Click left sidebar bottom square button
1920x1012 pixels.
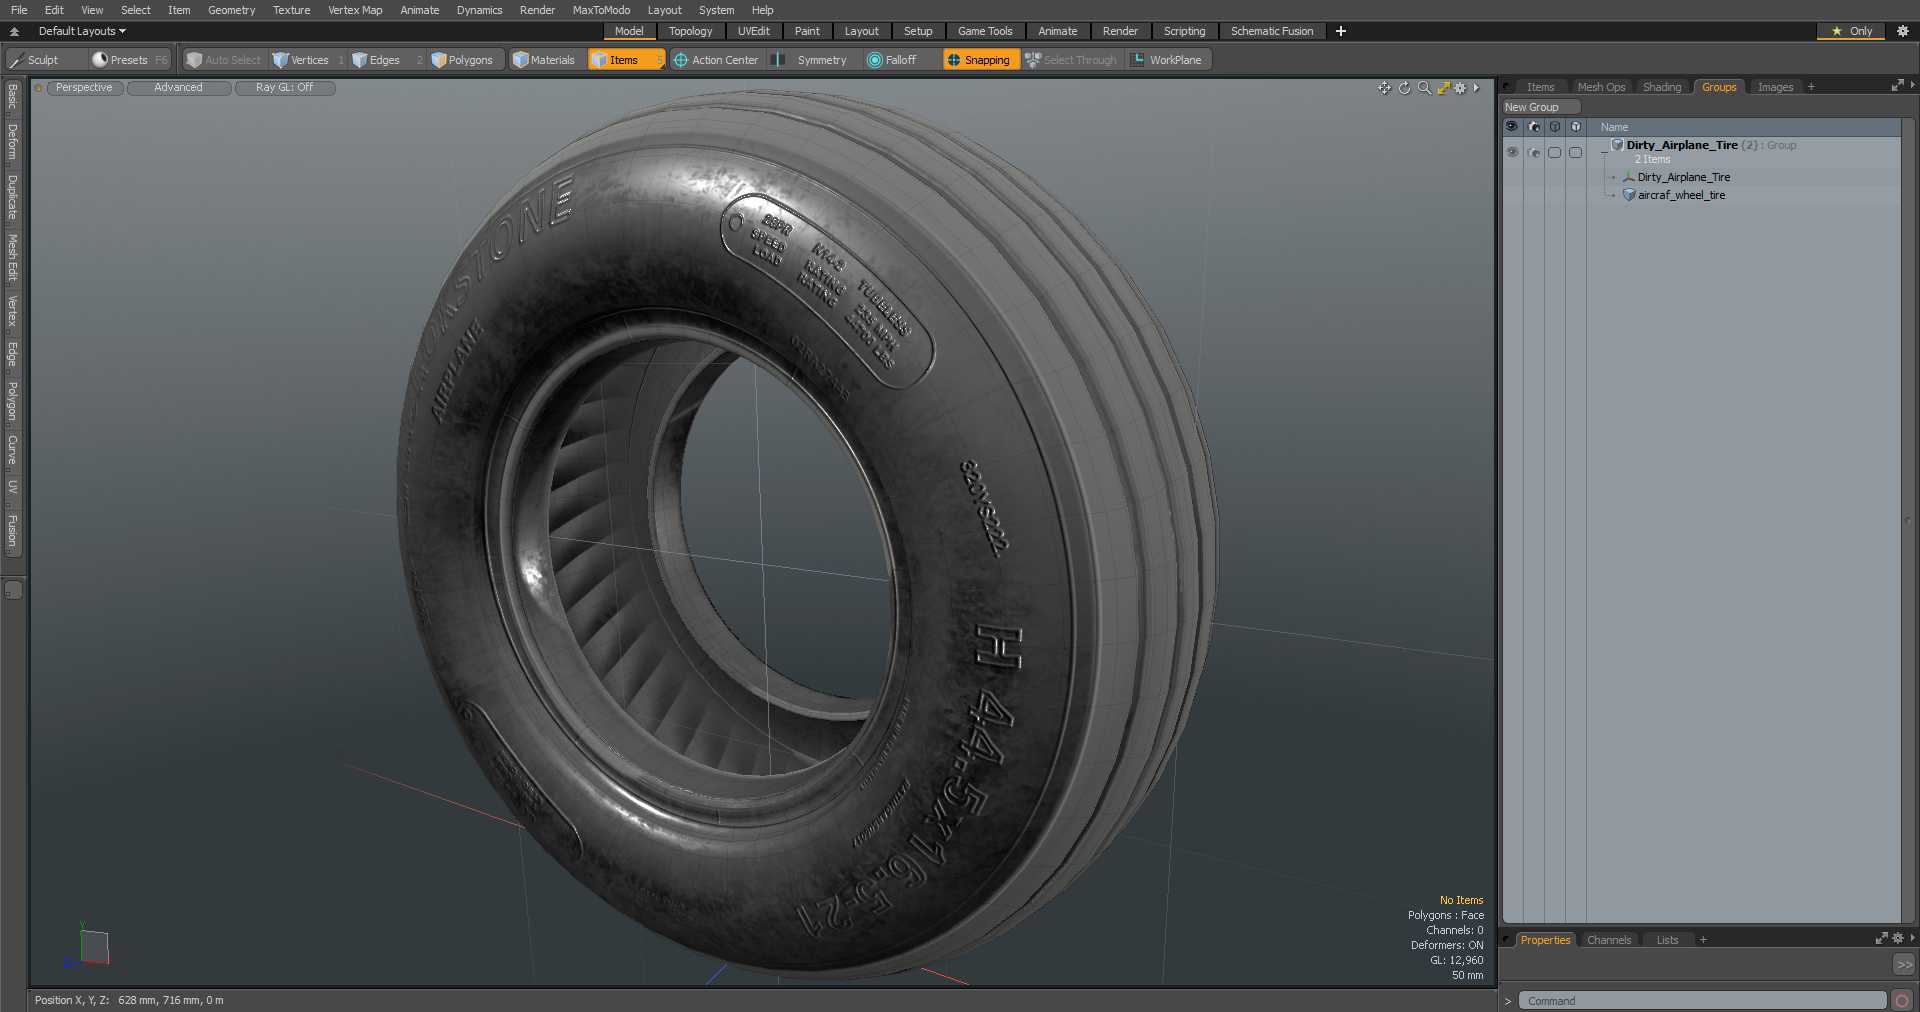[x=13, y=590]
